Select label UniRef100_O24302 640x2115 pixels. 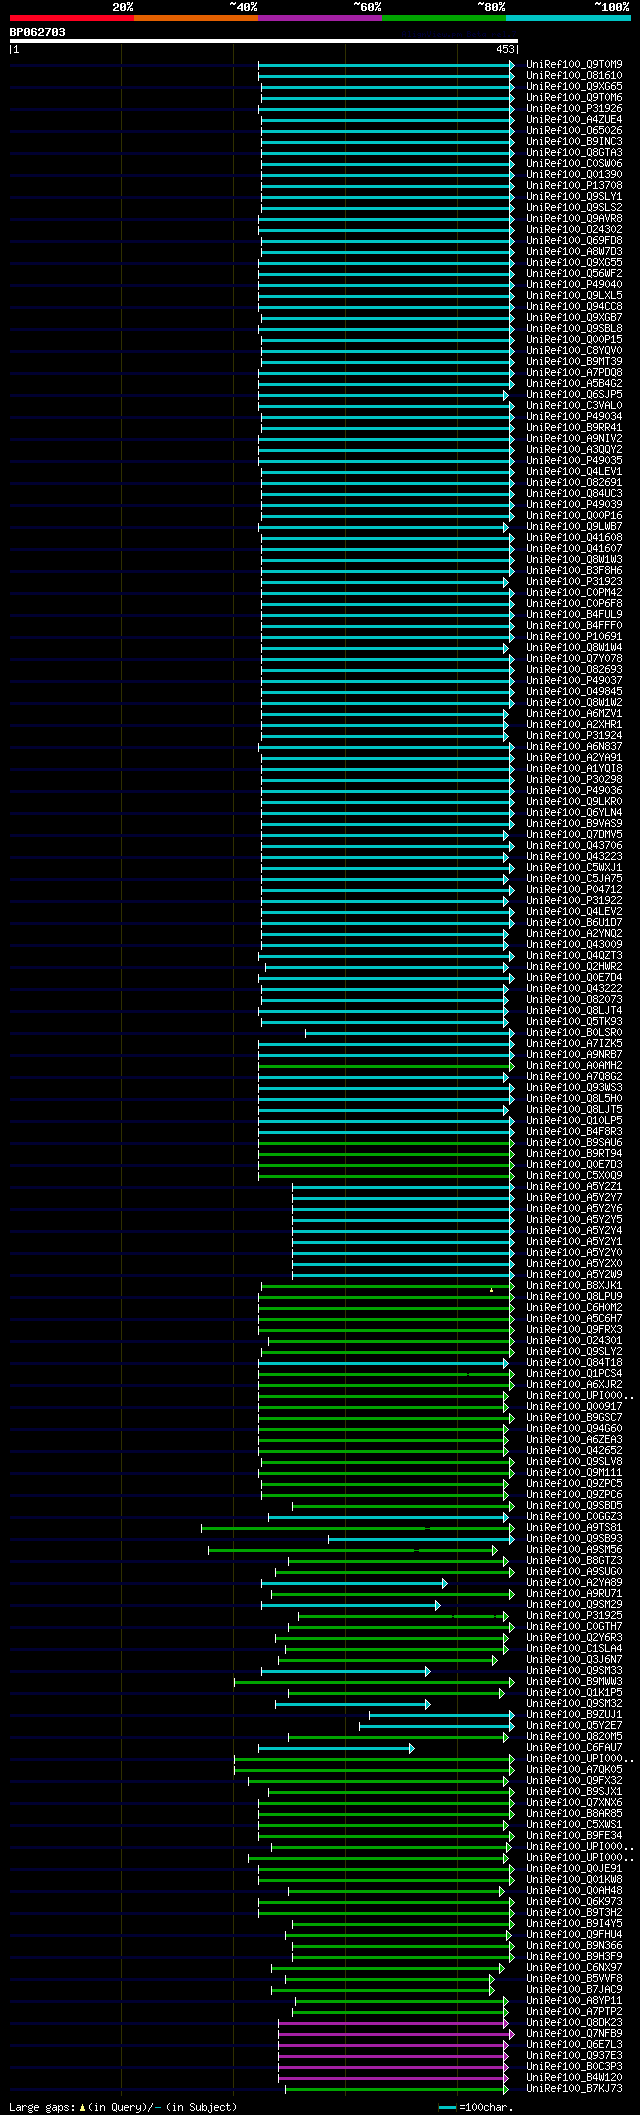pos(574,229)
